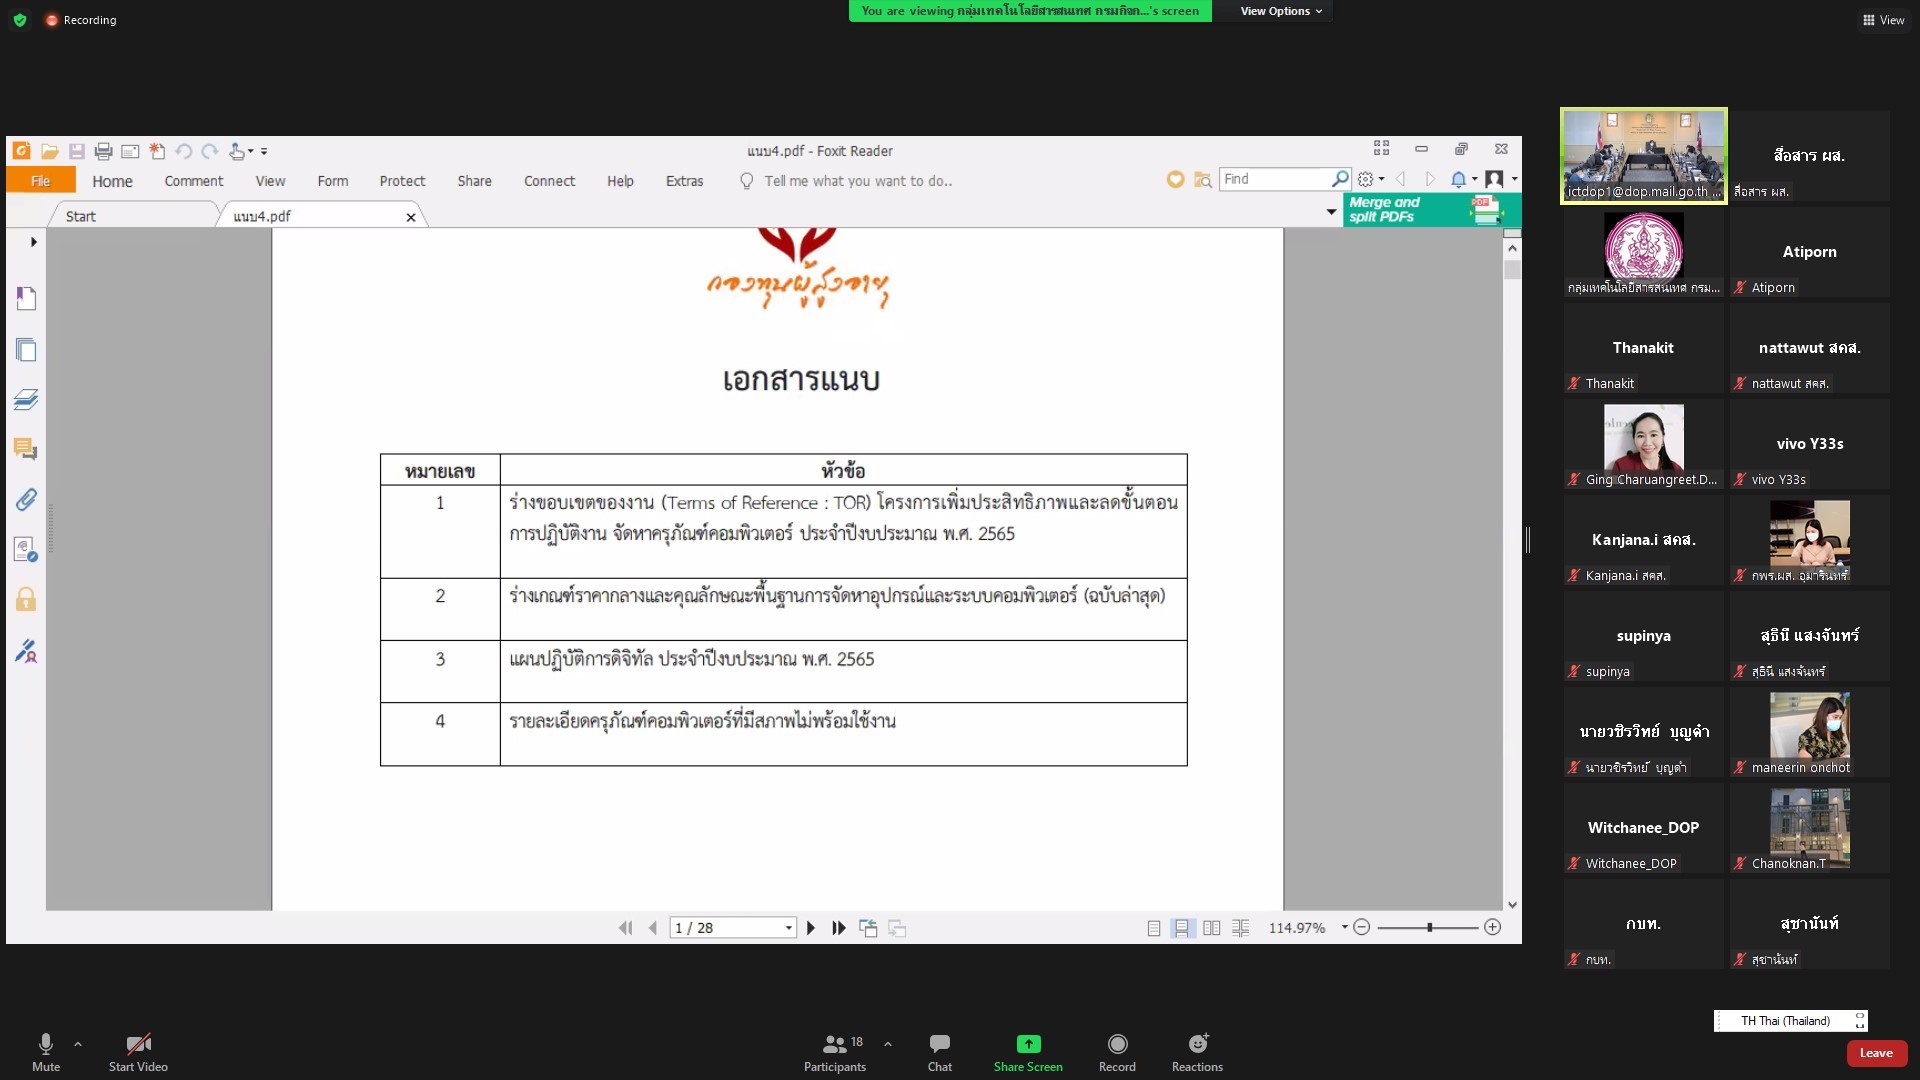Open the Zoom Participants list
Screen dimensions: 1920x1080
click(835, 1052)
